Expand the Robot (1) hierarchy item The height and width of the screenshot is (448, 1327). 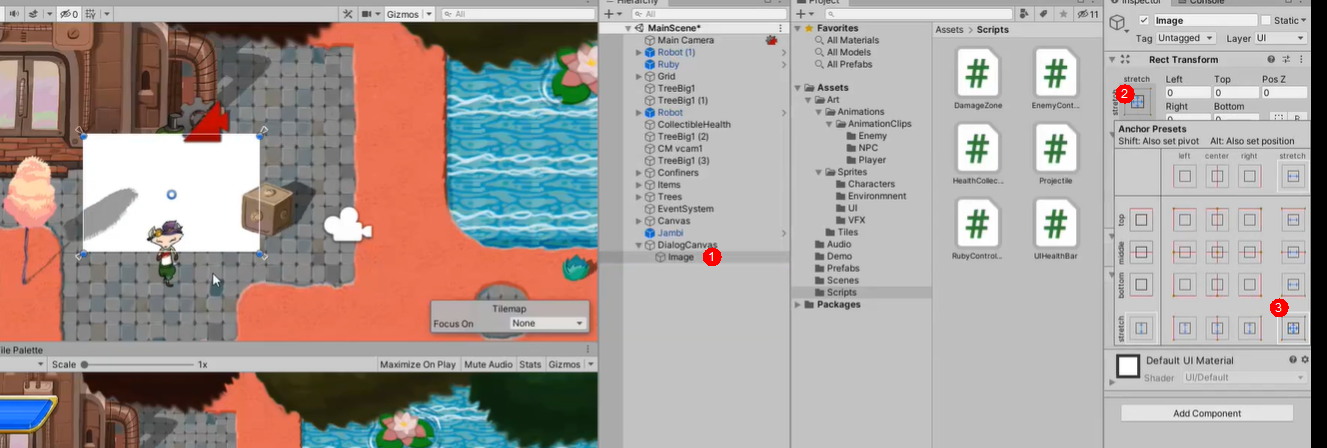[638, 52]
